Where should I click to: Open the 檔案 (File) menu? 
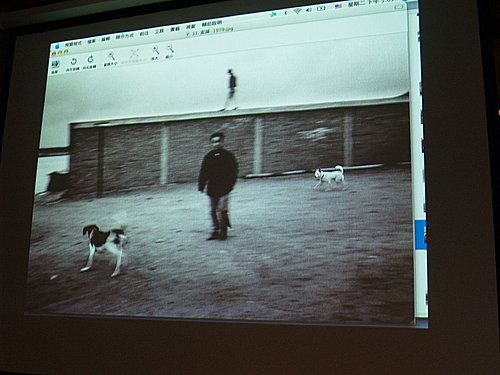[91, 41]
